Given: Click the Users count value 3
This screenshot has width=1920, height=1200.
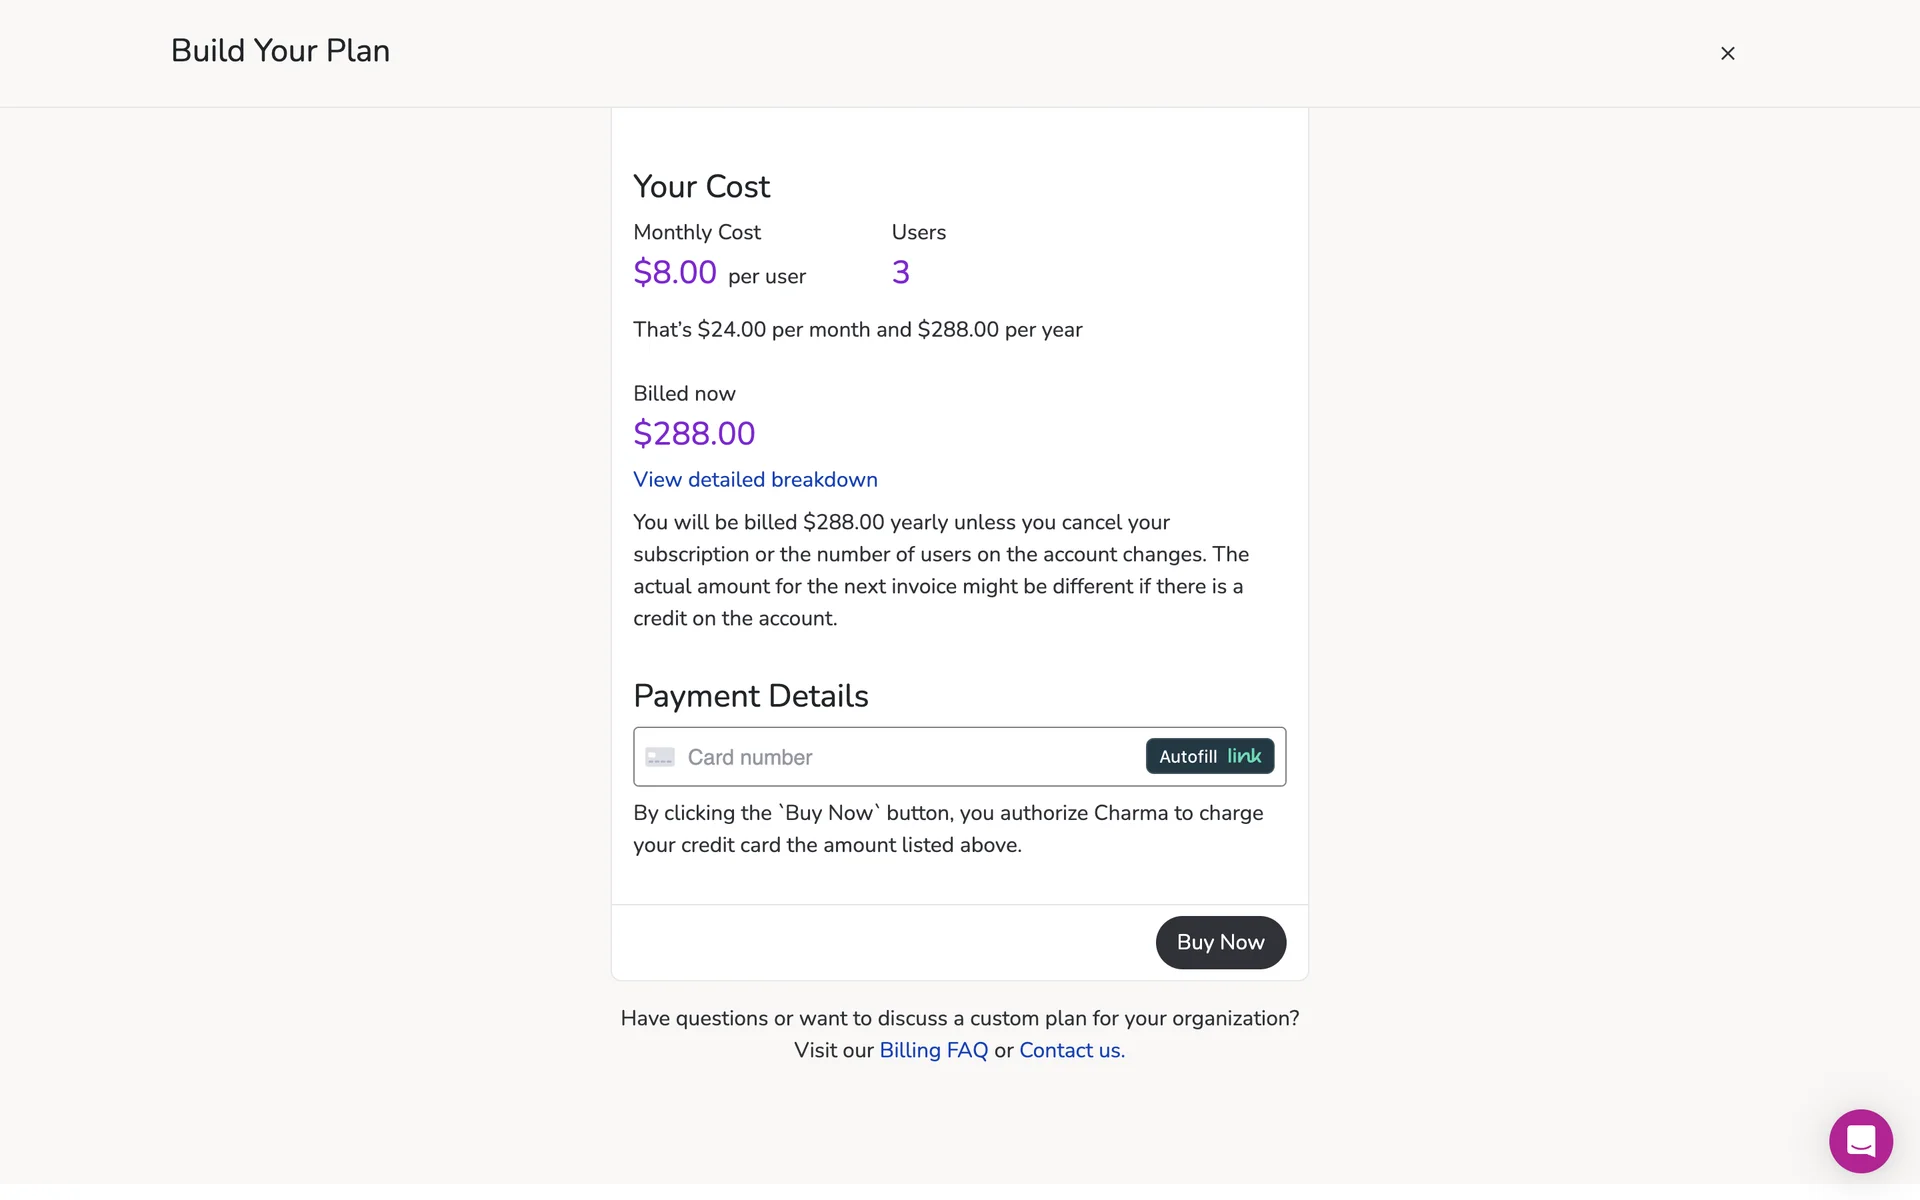Looking at the screenshot, I should 900,272.
